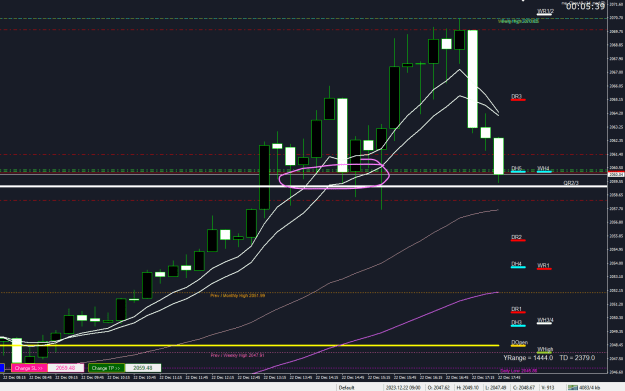Click the 22 Dec 12:45 time axis label
The image size is (625, 391).
250,377
